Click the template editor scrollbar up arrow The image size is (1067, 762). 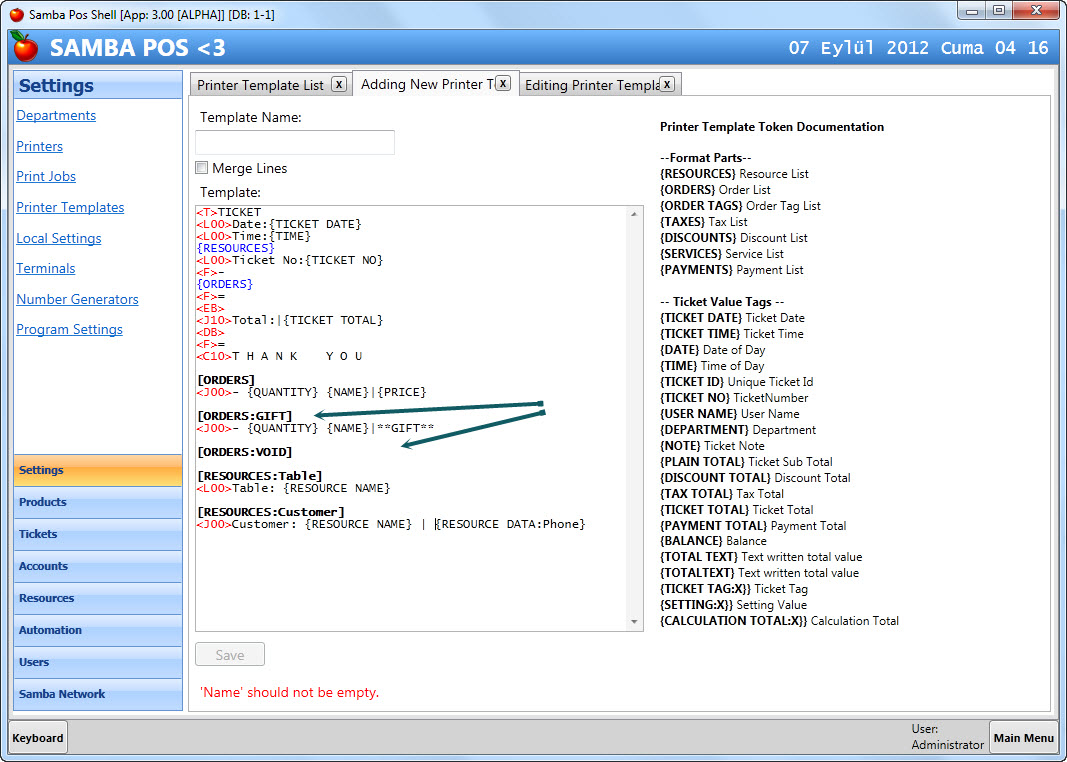point(634,214)
